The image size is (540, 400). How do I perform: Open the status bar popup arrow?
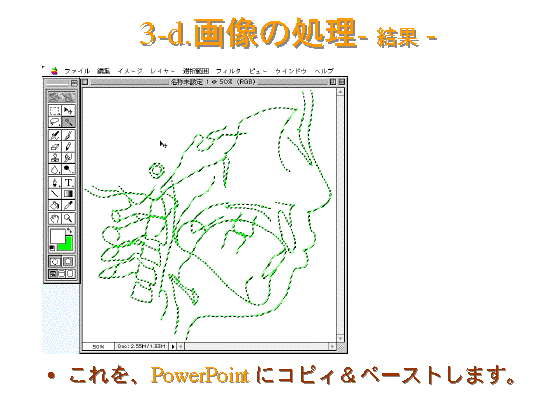pyautogui.click(x=173, y=346)
